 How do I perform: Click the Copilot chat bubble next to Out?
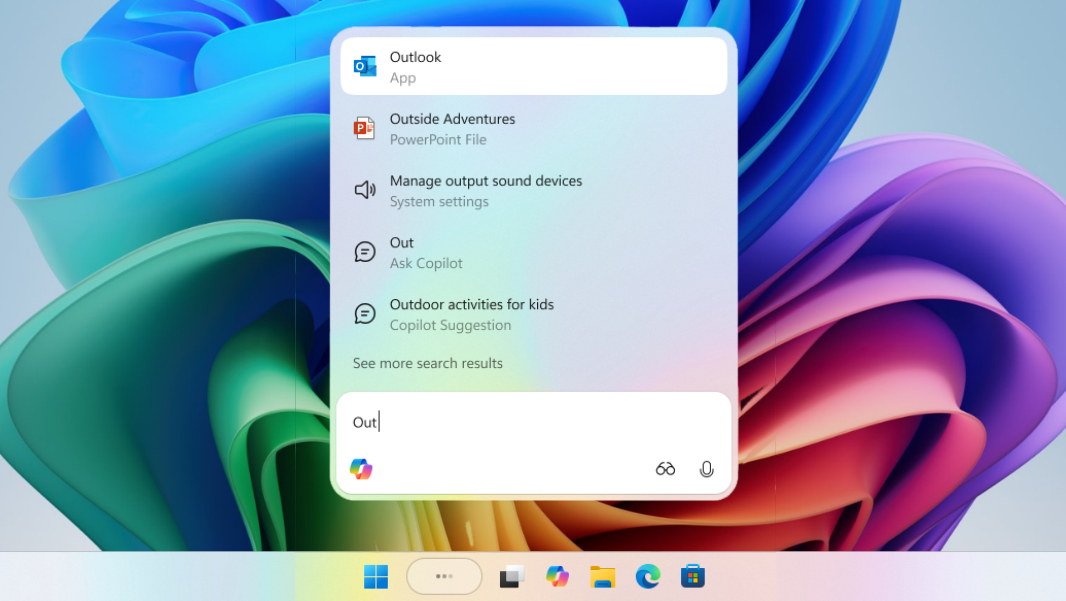click(x=364, y=251)
